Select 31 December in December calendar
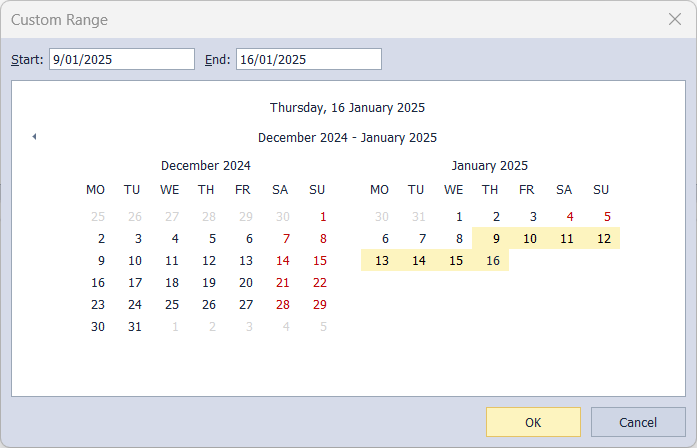Image resolution: width=697 pixels, height=448 pixels. (135, 326)
